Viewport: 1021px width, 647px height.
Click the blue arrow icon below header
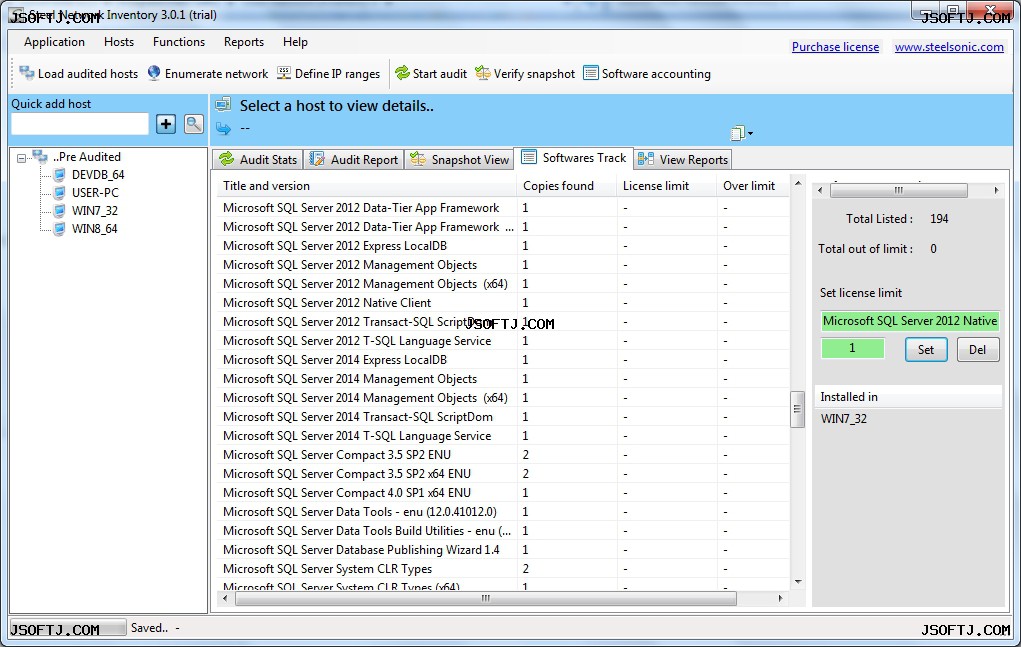tap(223, 128)
